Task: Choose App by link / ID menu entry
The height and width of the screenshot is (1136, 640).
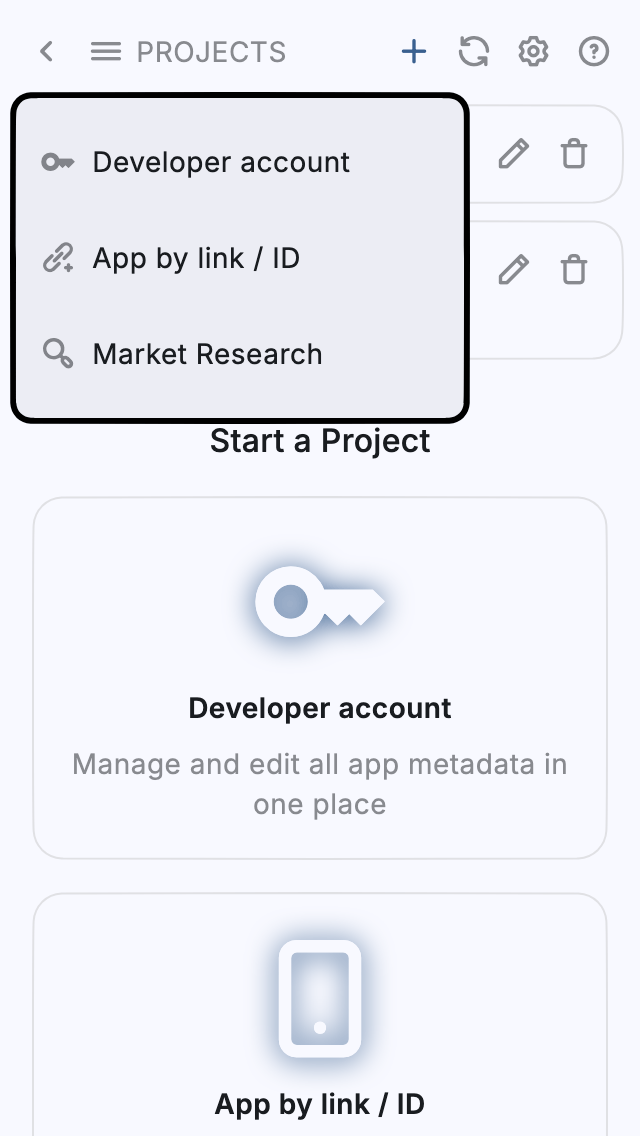Action: (x=196, y=258)
